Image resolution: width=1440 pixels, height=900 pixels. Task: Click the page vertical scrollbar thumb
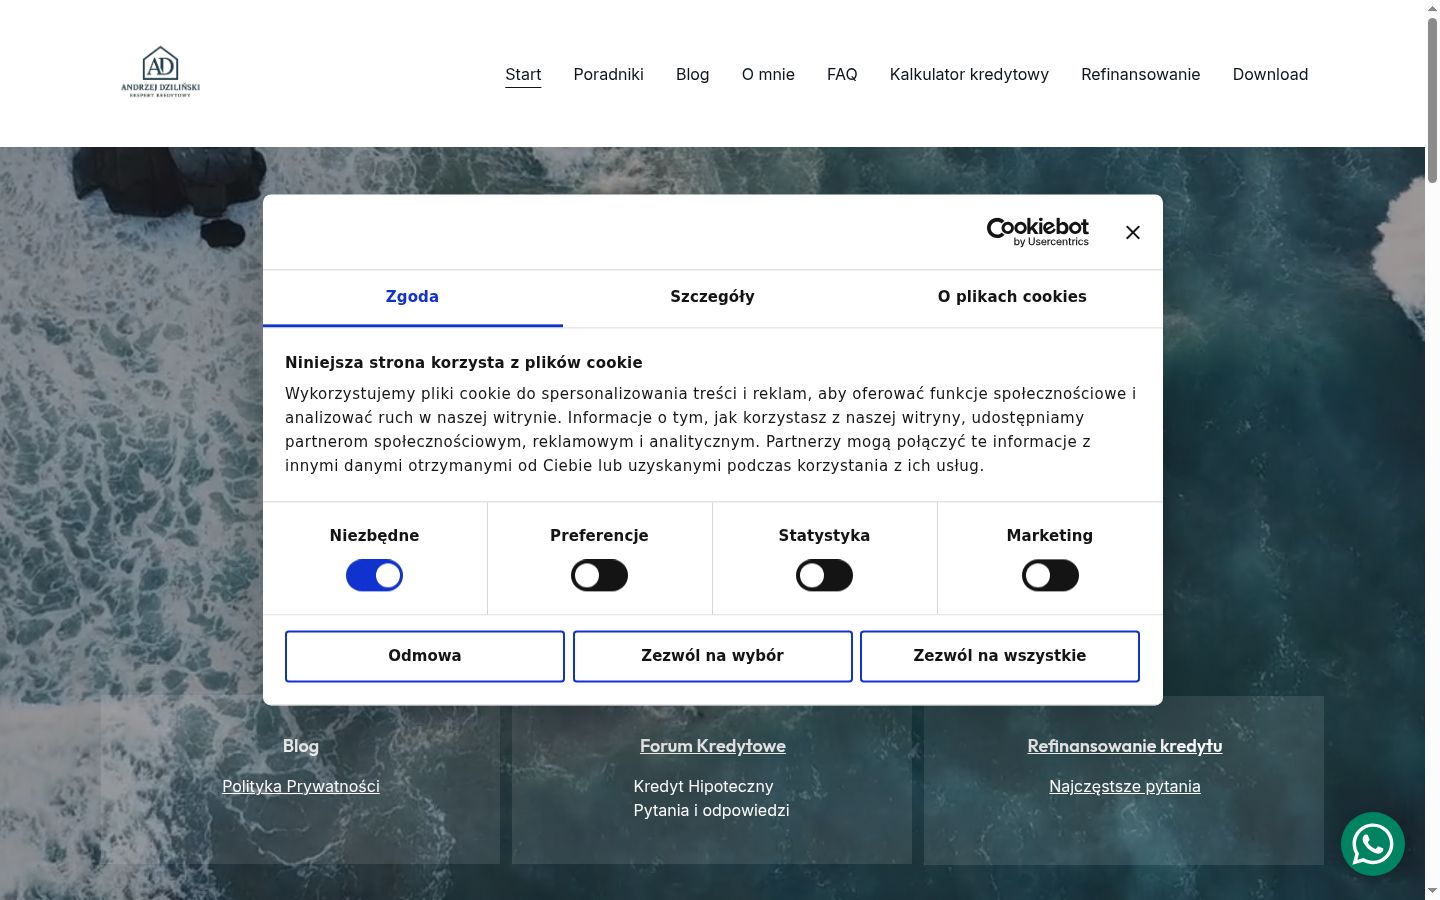click(1432, 99)
